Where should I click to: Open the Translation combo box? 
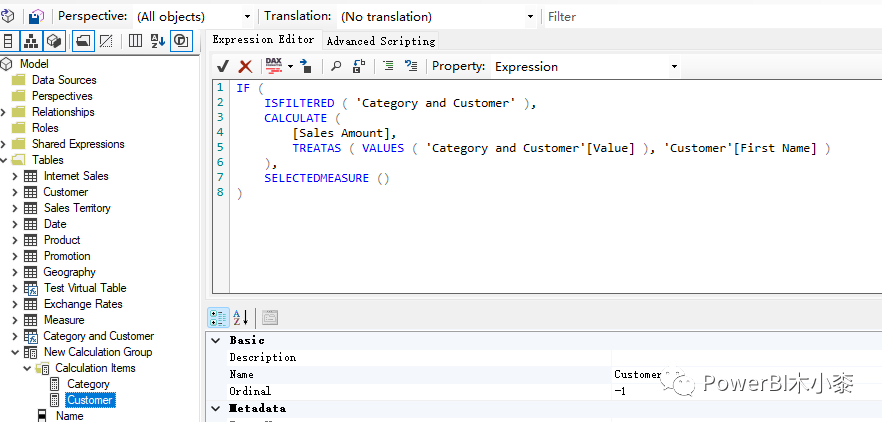436,17
